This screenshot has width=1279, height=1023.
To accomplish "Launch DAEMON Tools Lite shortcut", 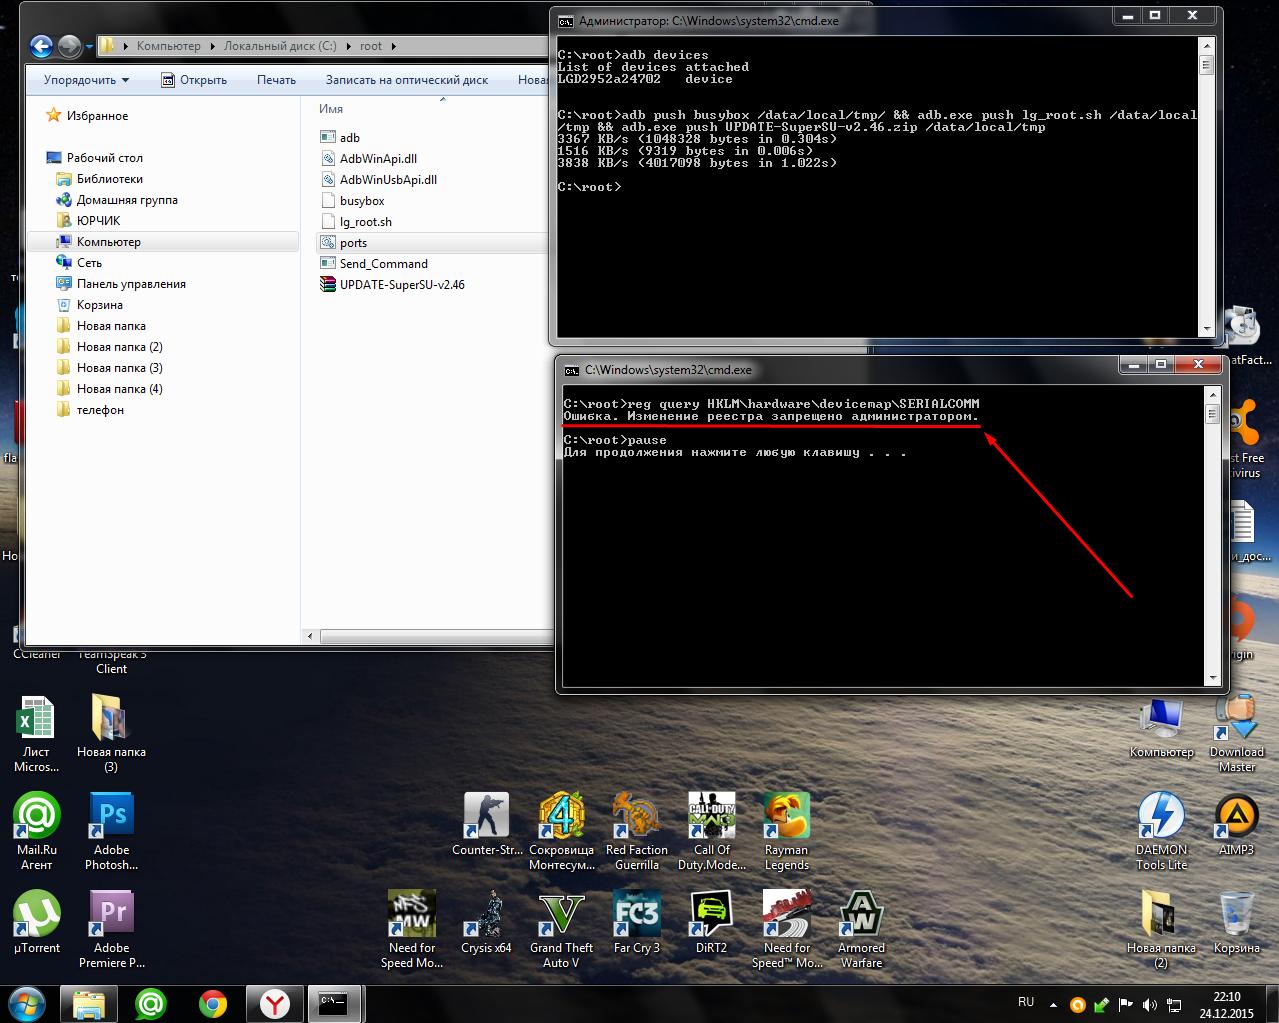I will pyautogui.click(x=1161, y=817).
